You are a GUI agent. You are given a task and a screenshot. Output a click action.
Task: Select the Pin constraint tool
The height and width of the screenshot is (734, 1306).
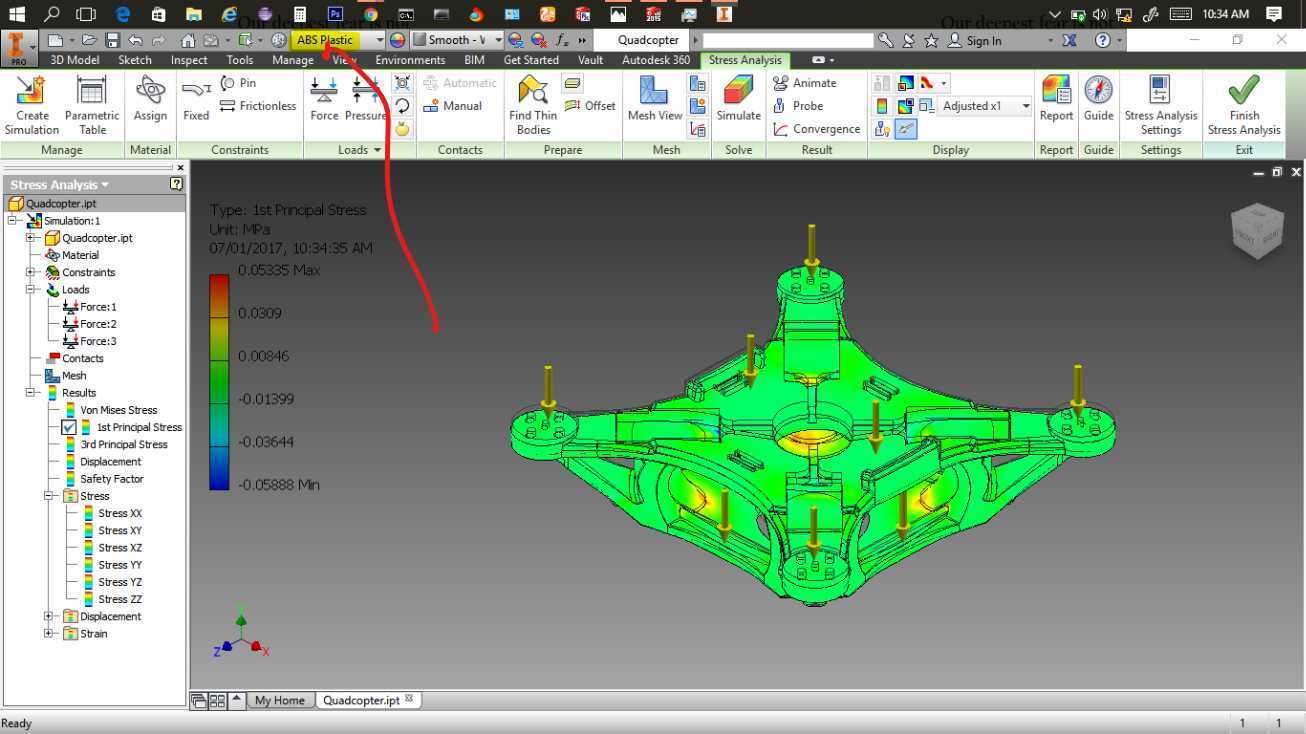coord(238,83)
